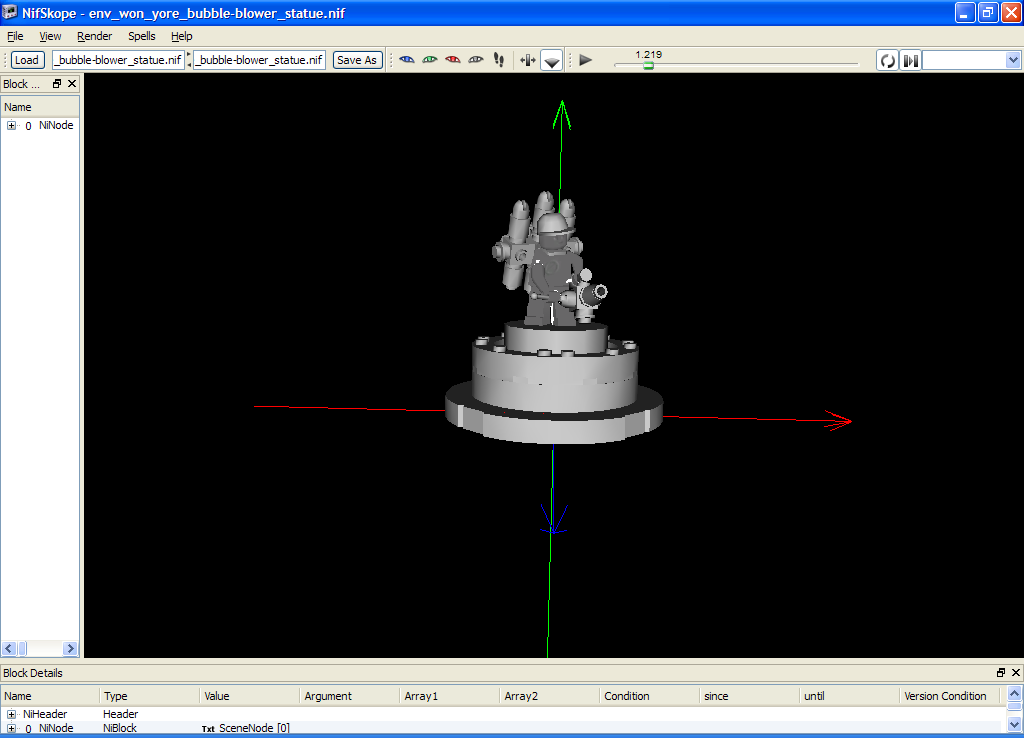Open the Render menu
Screen dimensions: 1024x738
coord(94,36)
